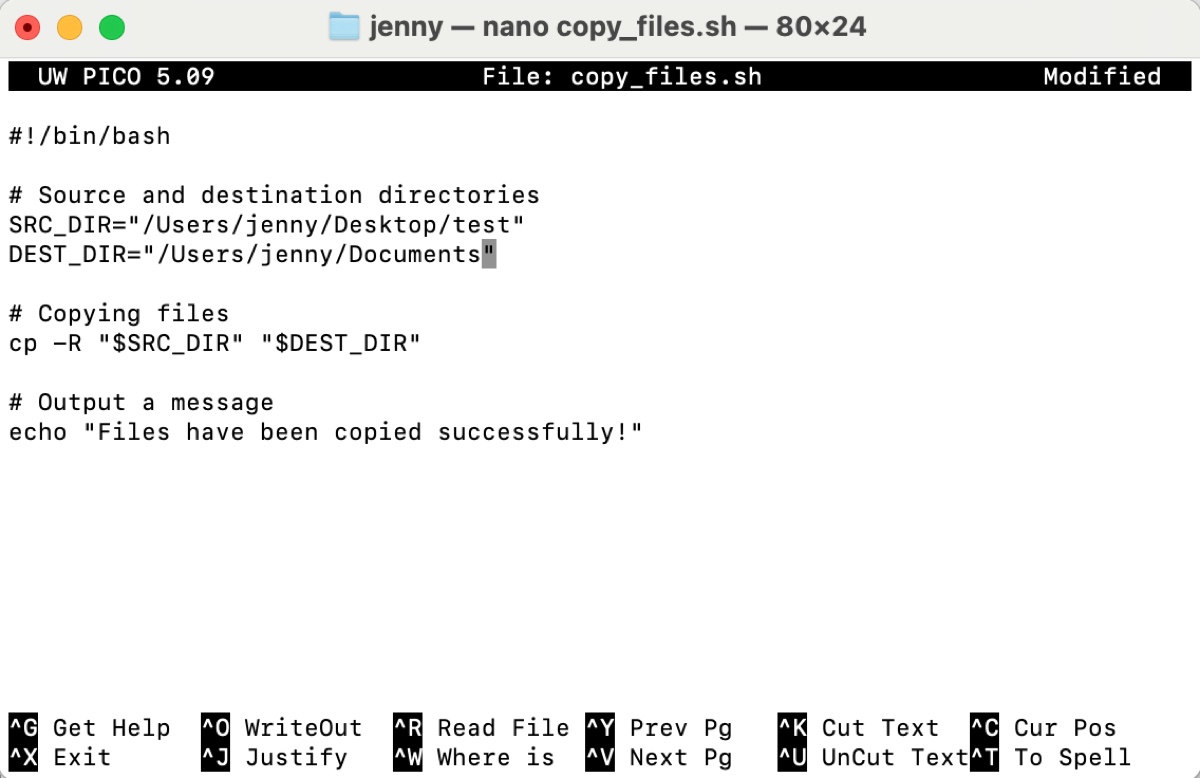1200x778 pixels.
Task: Click the highlighted cursor after Documents
Action: point(489,255)
